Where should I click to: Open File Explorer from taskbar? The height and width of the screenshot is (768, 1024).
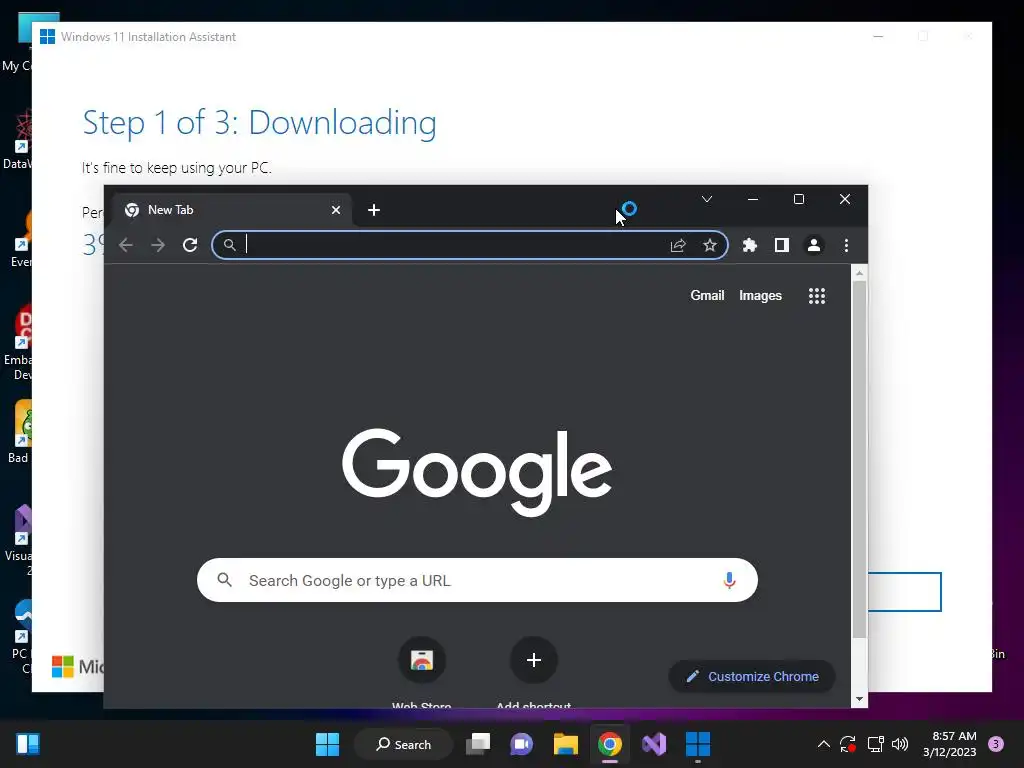(x=566, y=744)
